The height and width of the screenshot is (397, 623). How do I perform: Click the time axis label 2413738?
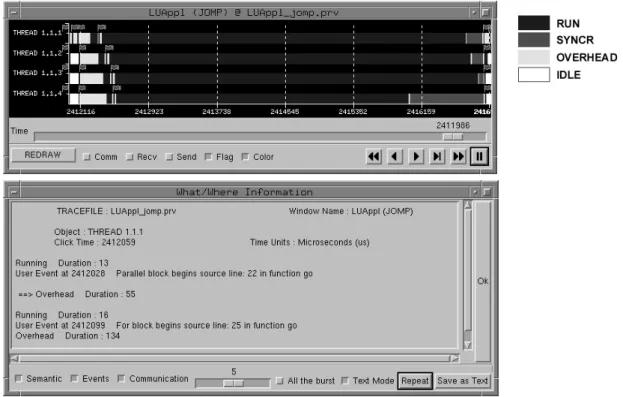[x=217, y=112]
